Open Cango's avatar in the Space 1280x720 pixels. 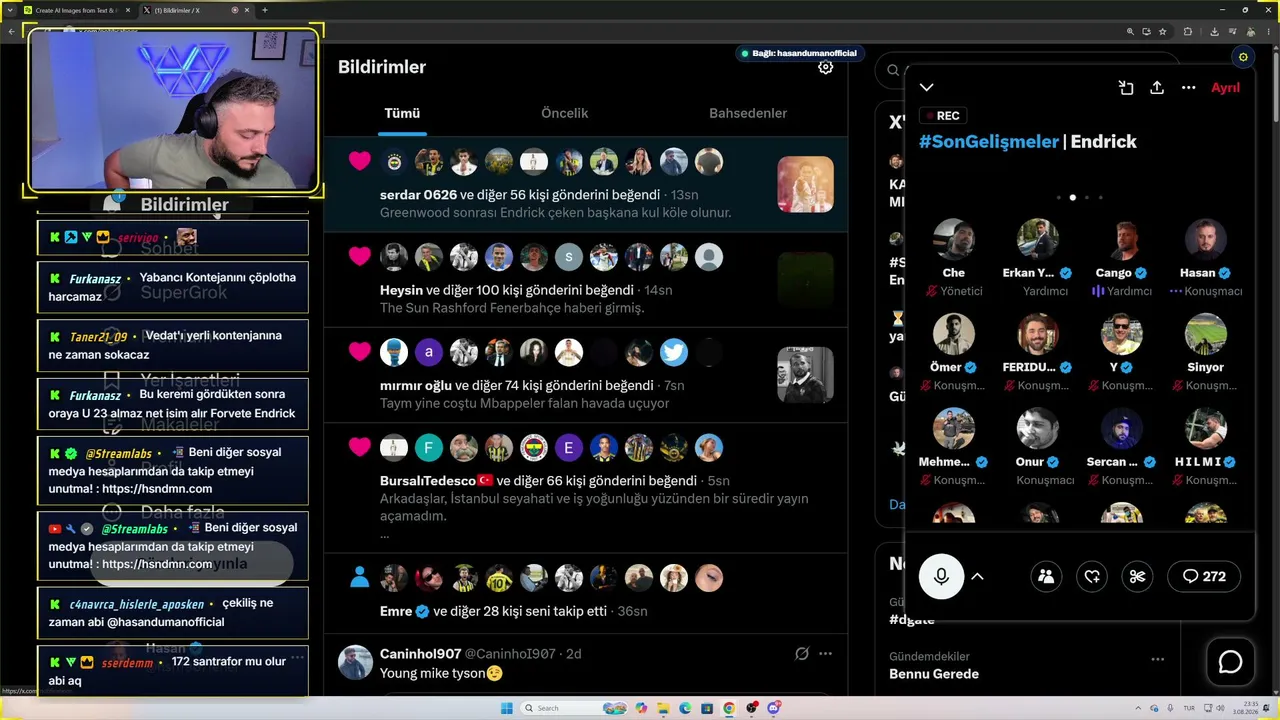[1122, 240]
